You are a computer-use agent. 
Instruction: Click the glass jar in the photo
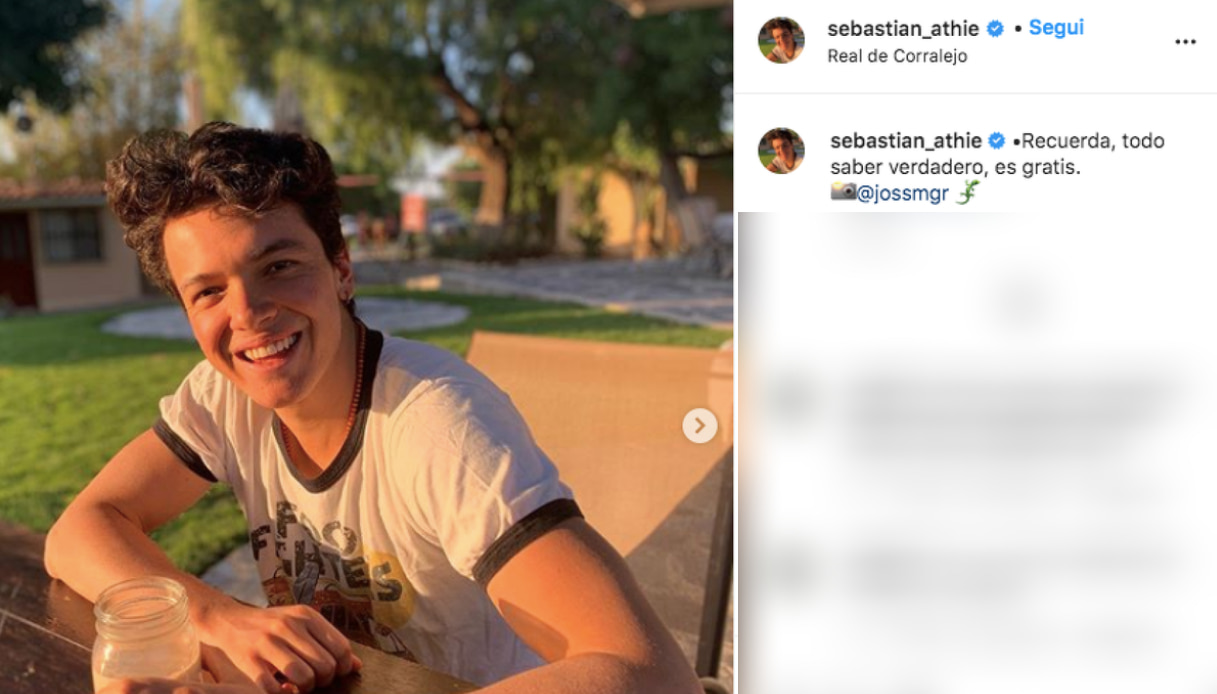[x=145, y=635]
